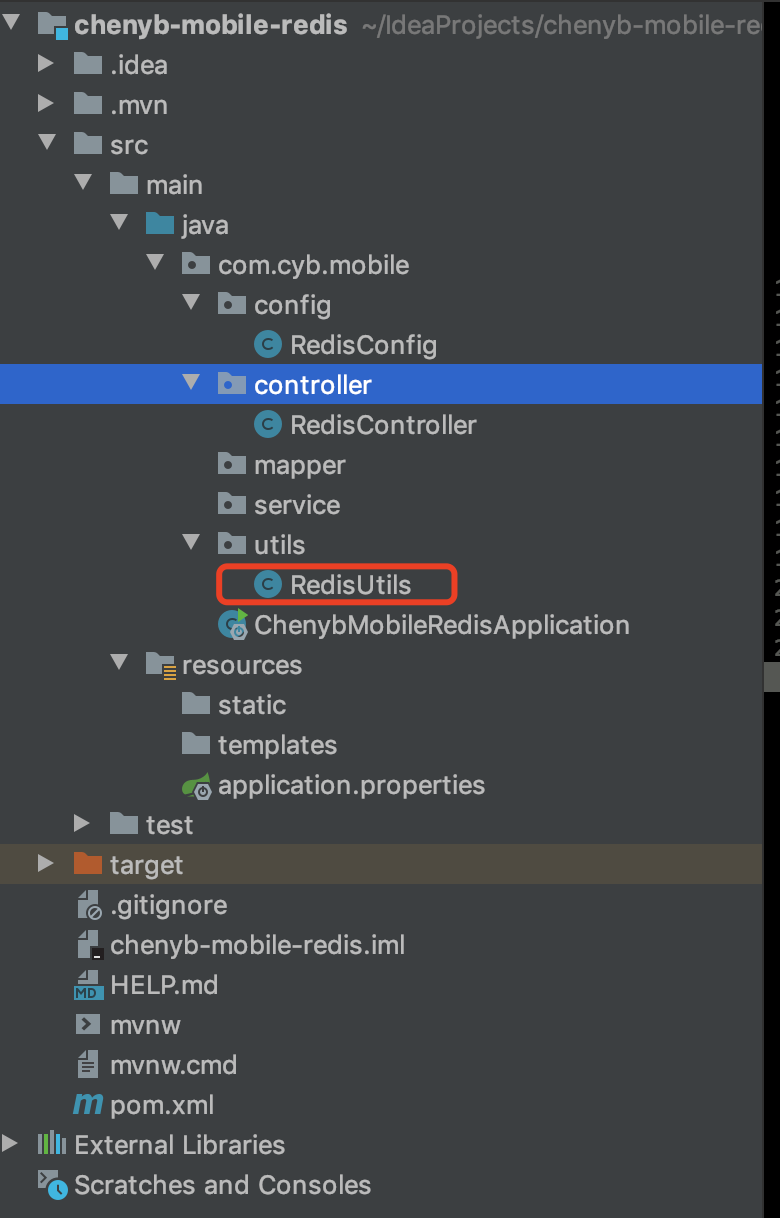780x1218 pixels.
Task: Expand the .idea folder
Action: pyautogui.click(x=45, y=65)
